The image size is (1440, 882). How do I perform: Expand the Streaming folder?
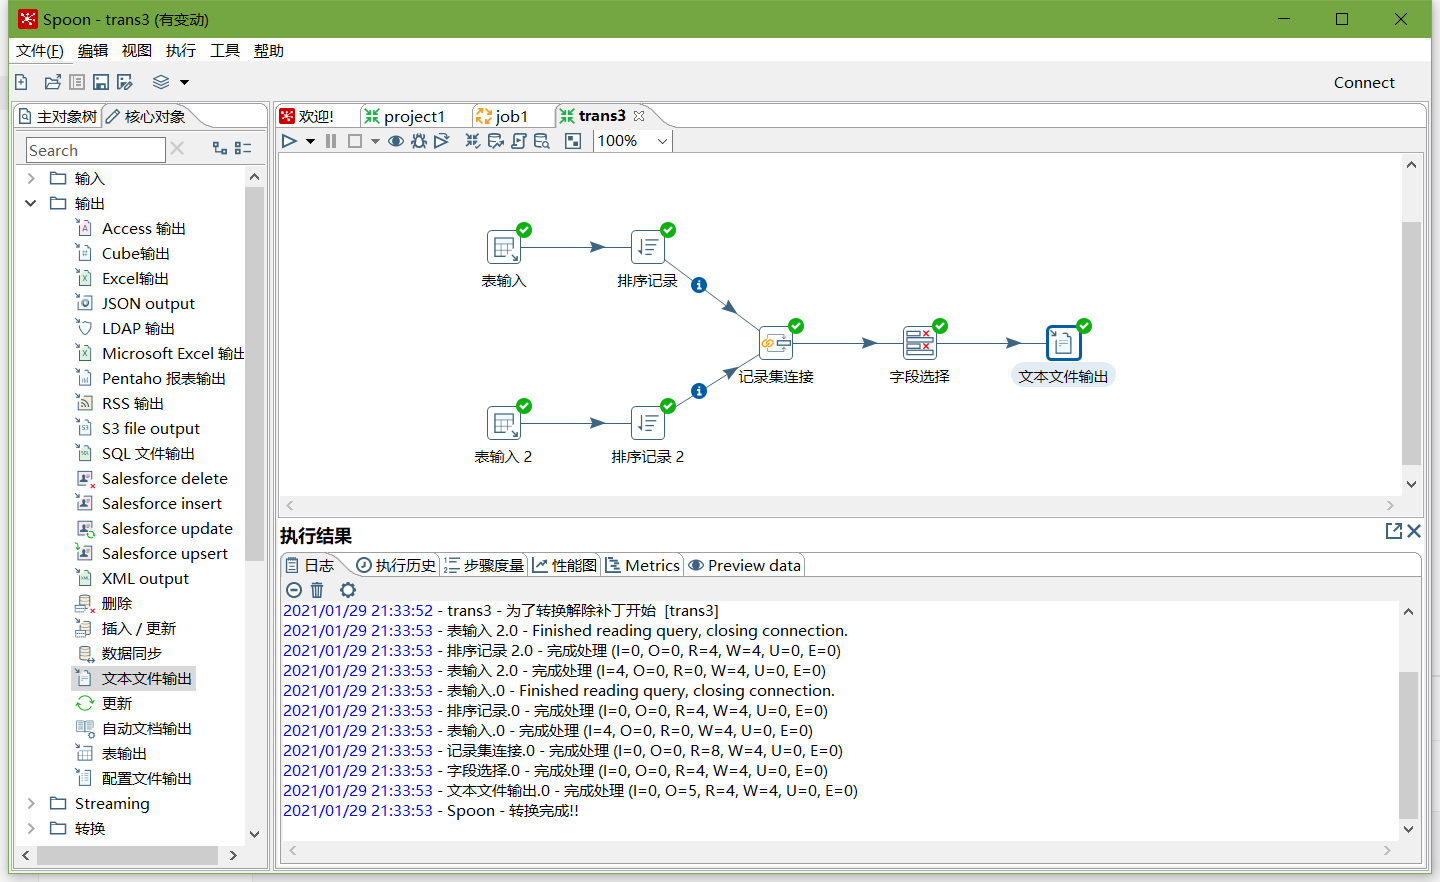(31, 804)
